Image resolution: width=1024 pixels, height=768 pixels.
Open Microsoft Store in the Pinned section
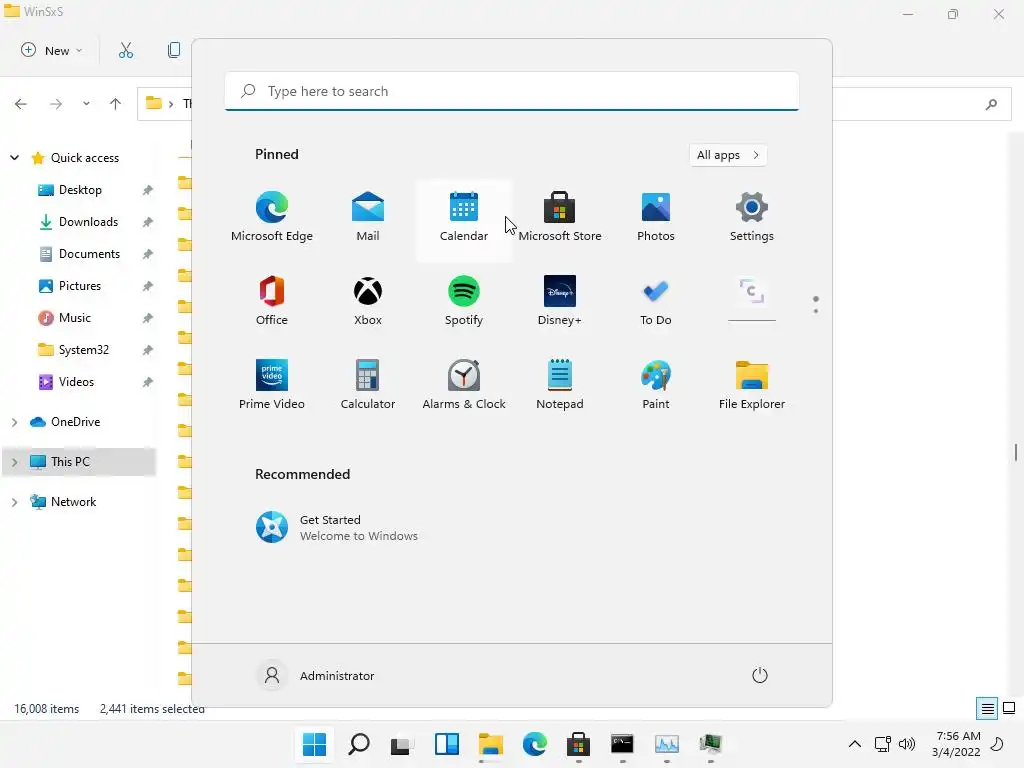tap(560, 217)
